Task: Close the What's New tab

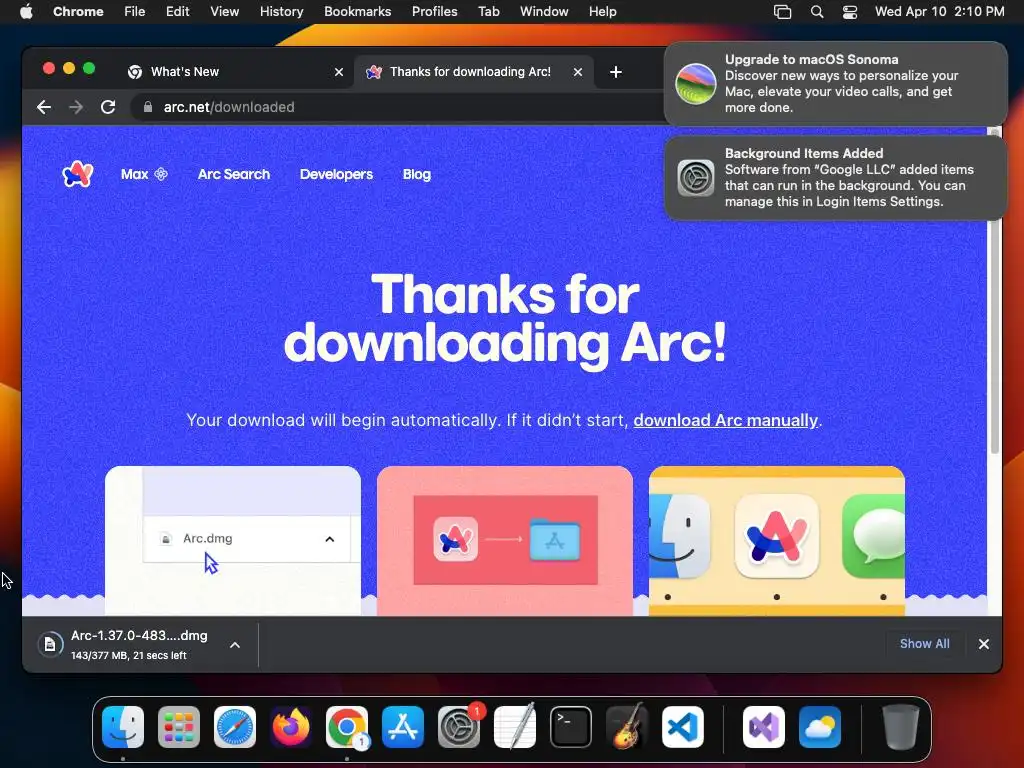Action: click(338, 72)
